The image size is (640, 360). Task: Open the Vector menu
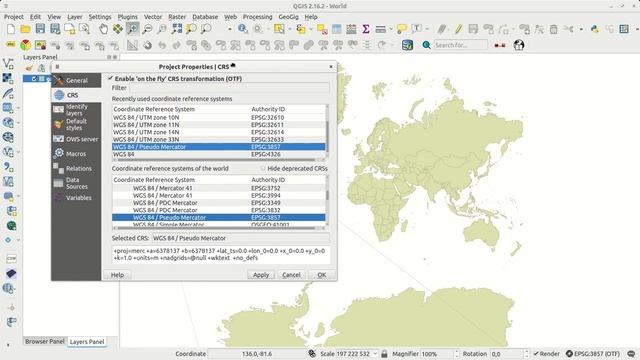pos(153,17)
